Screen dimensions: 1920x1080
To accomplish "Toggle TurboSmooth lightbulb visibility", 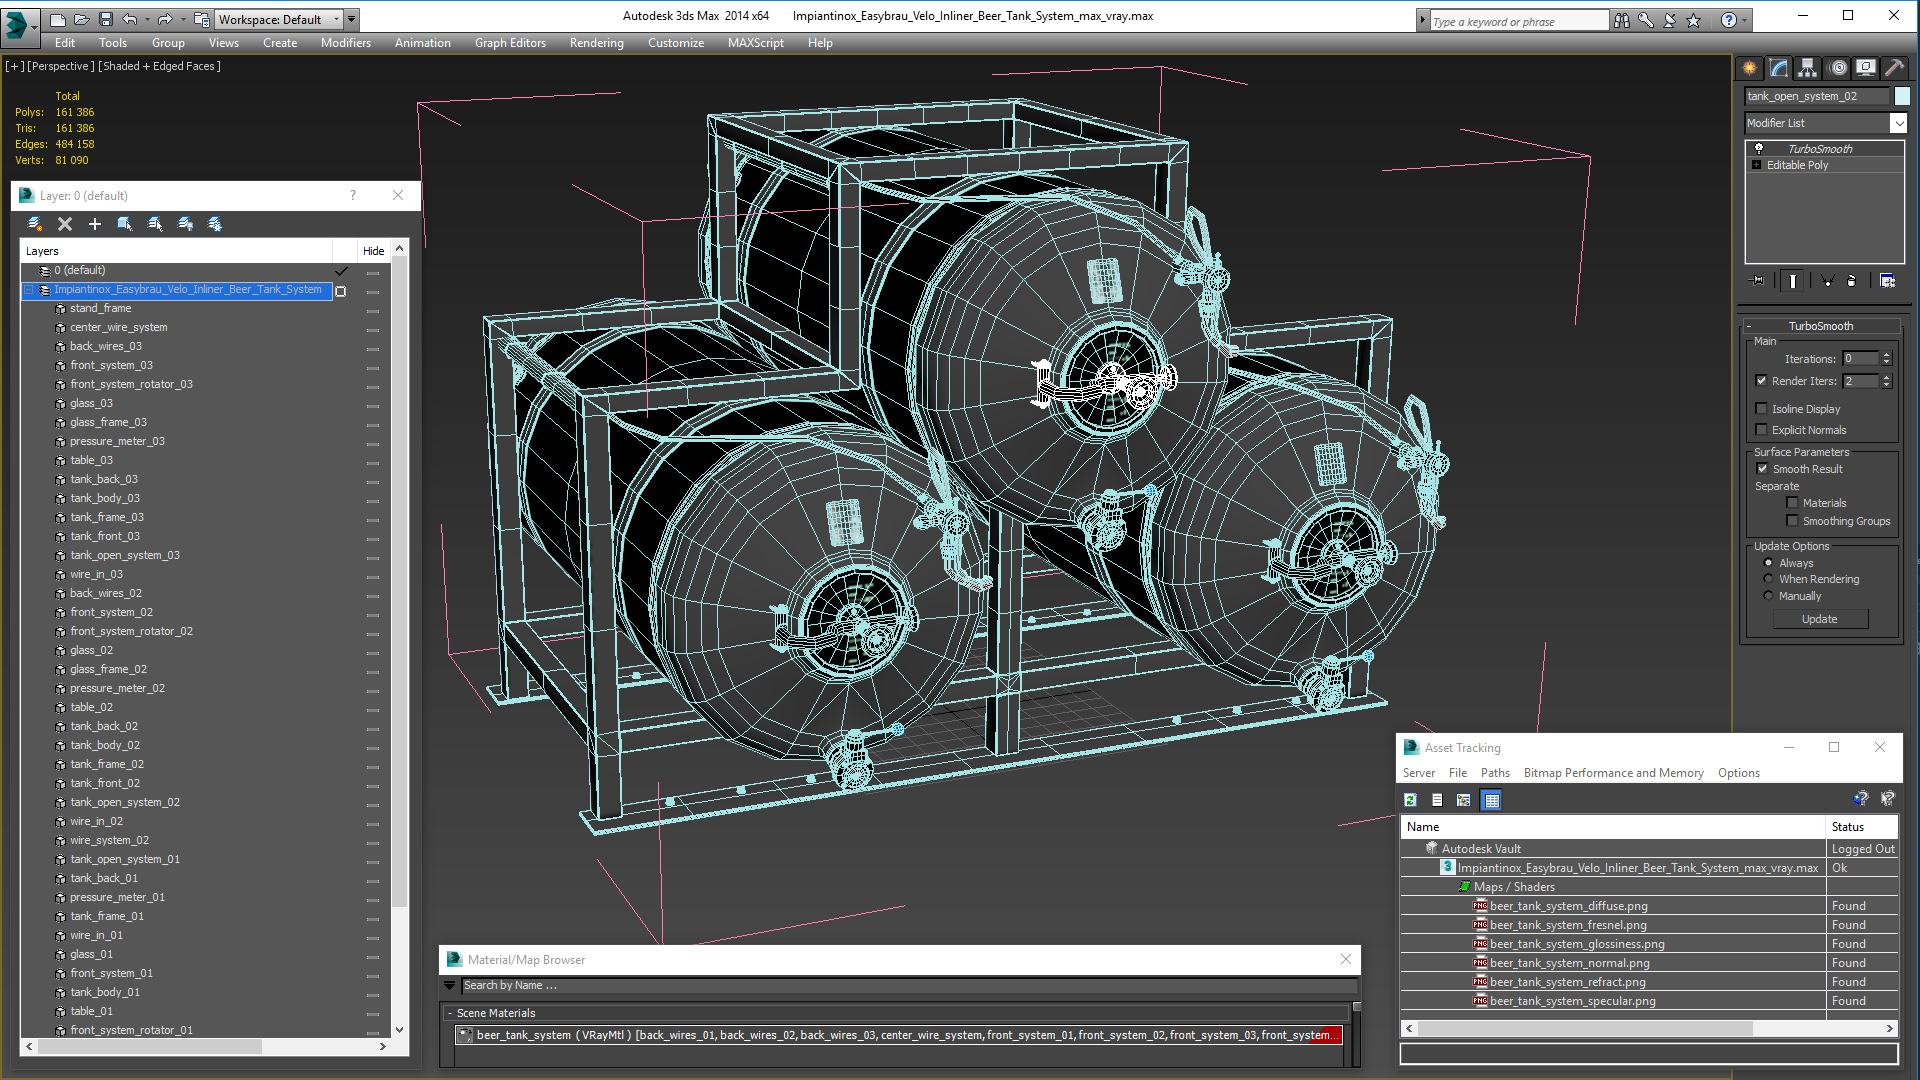I will pyautogui.click(x=1758, y=149).
